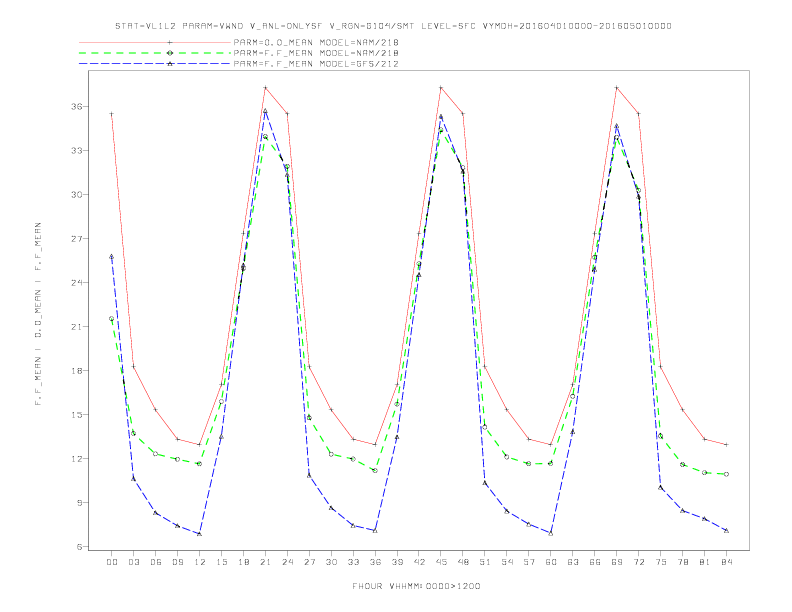Click the green dashed line legend sample
Image resolution: width=792 pixels, height=612 pixels.
(x=155, y=53)
